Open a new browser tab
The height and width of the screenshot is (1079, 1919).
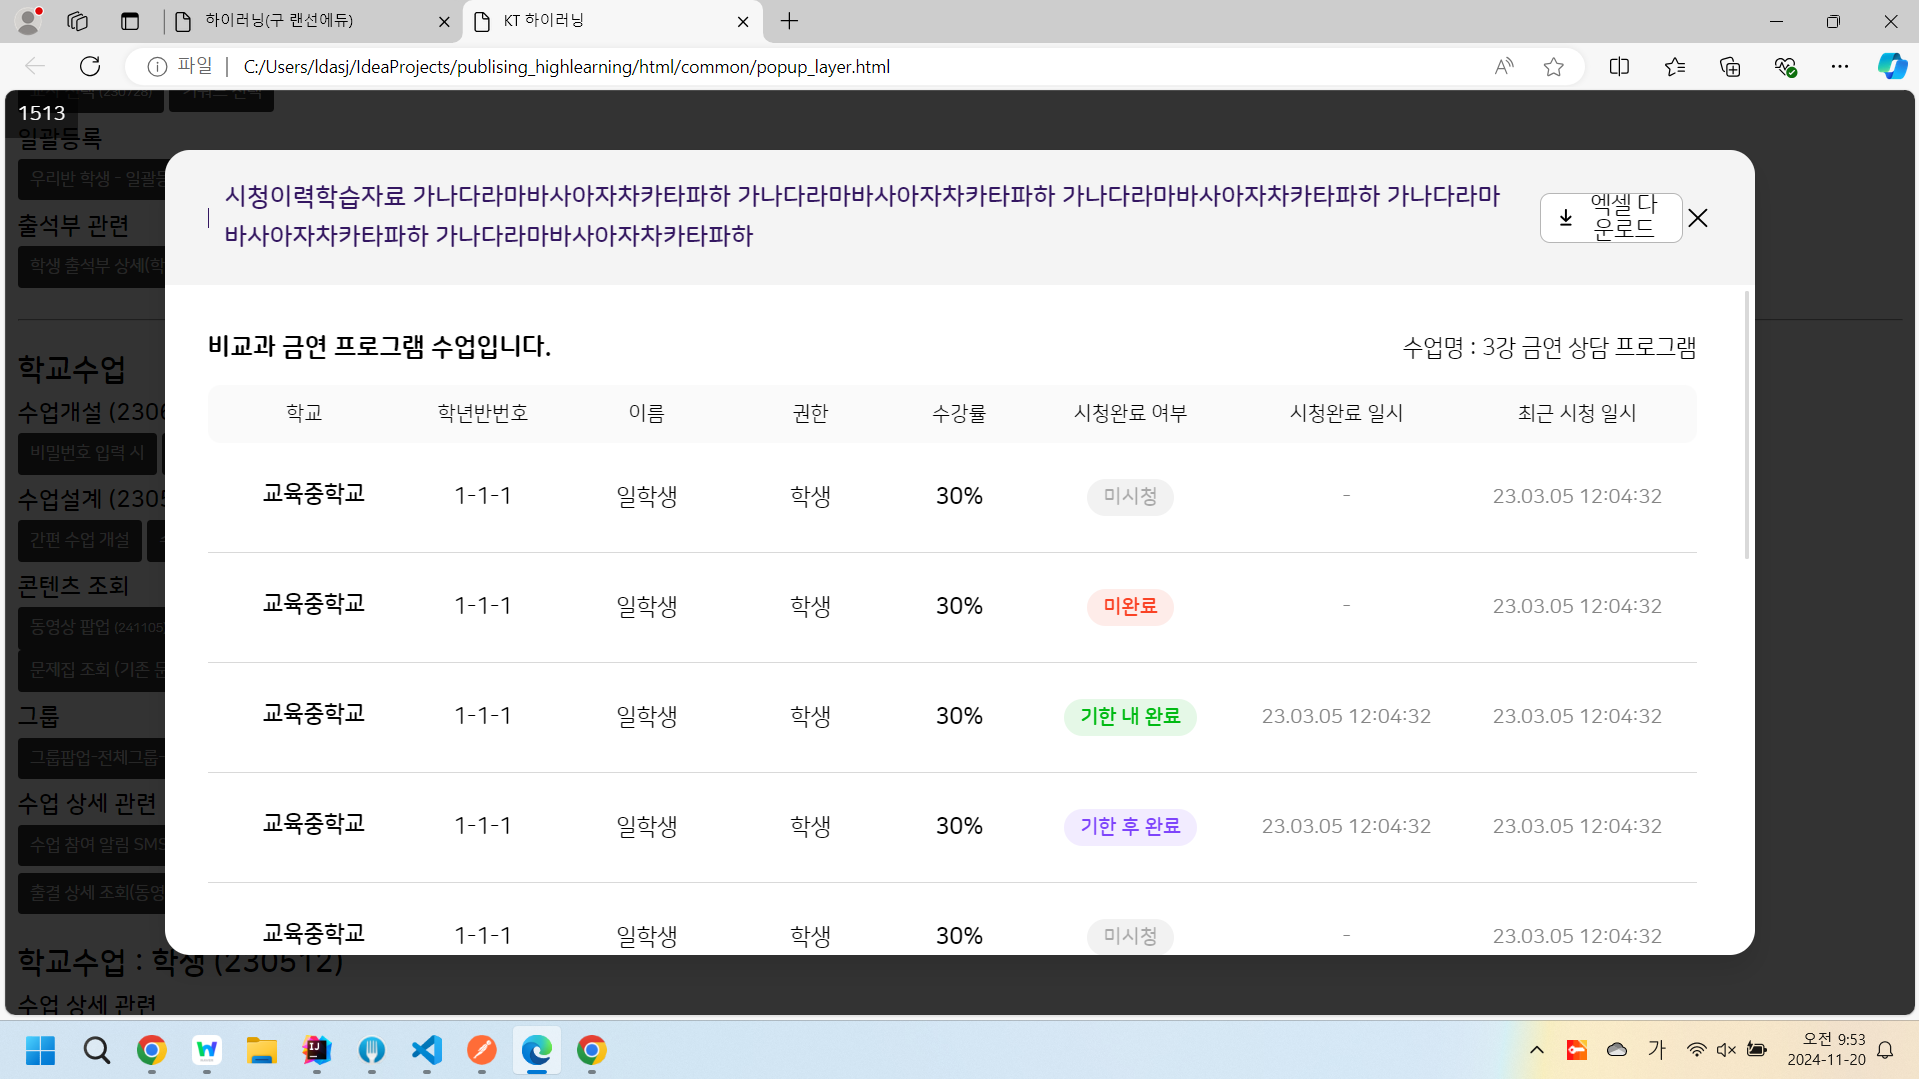(x=789, y=21)
